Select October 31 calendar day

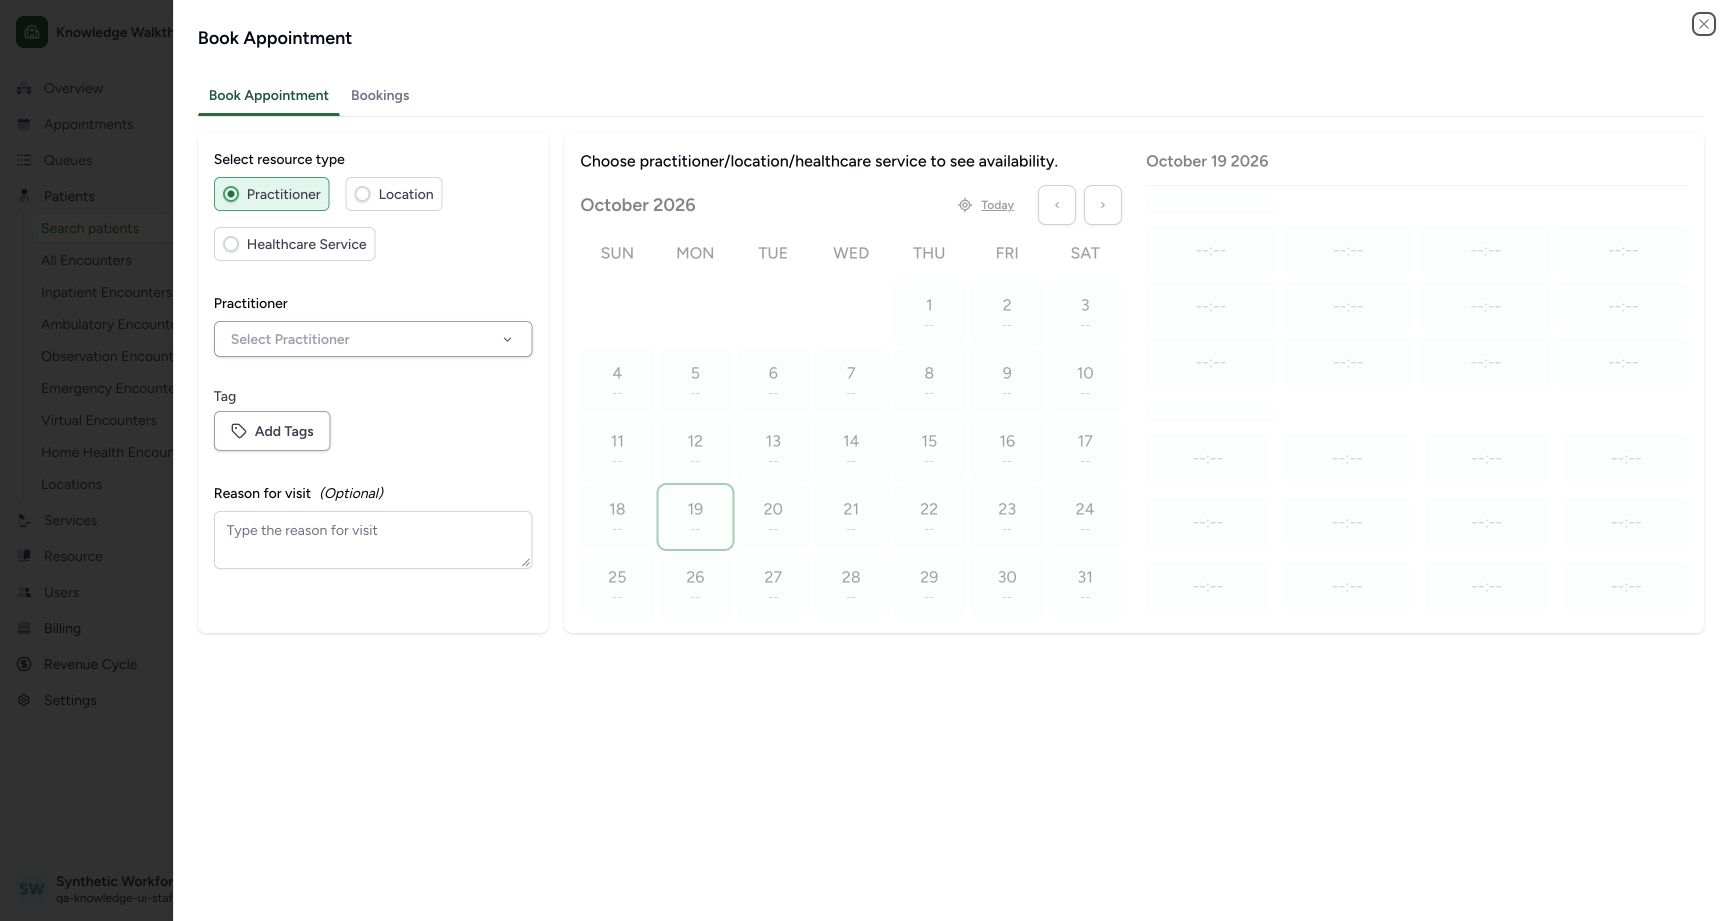click(x=1085, y=585)
